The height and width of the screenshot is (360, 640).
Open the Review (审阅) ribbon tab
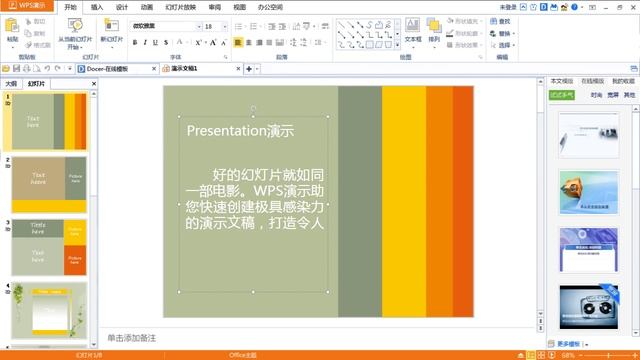click(x=215, y=7)
